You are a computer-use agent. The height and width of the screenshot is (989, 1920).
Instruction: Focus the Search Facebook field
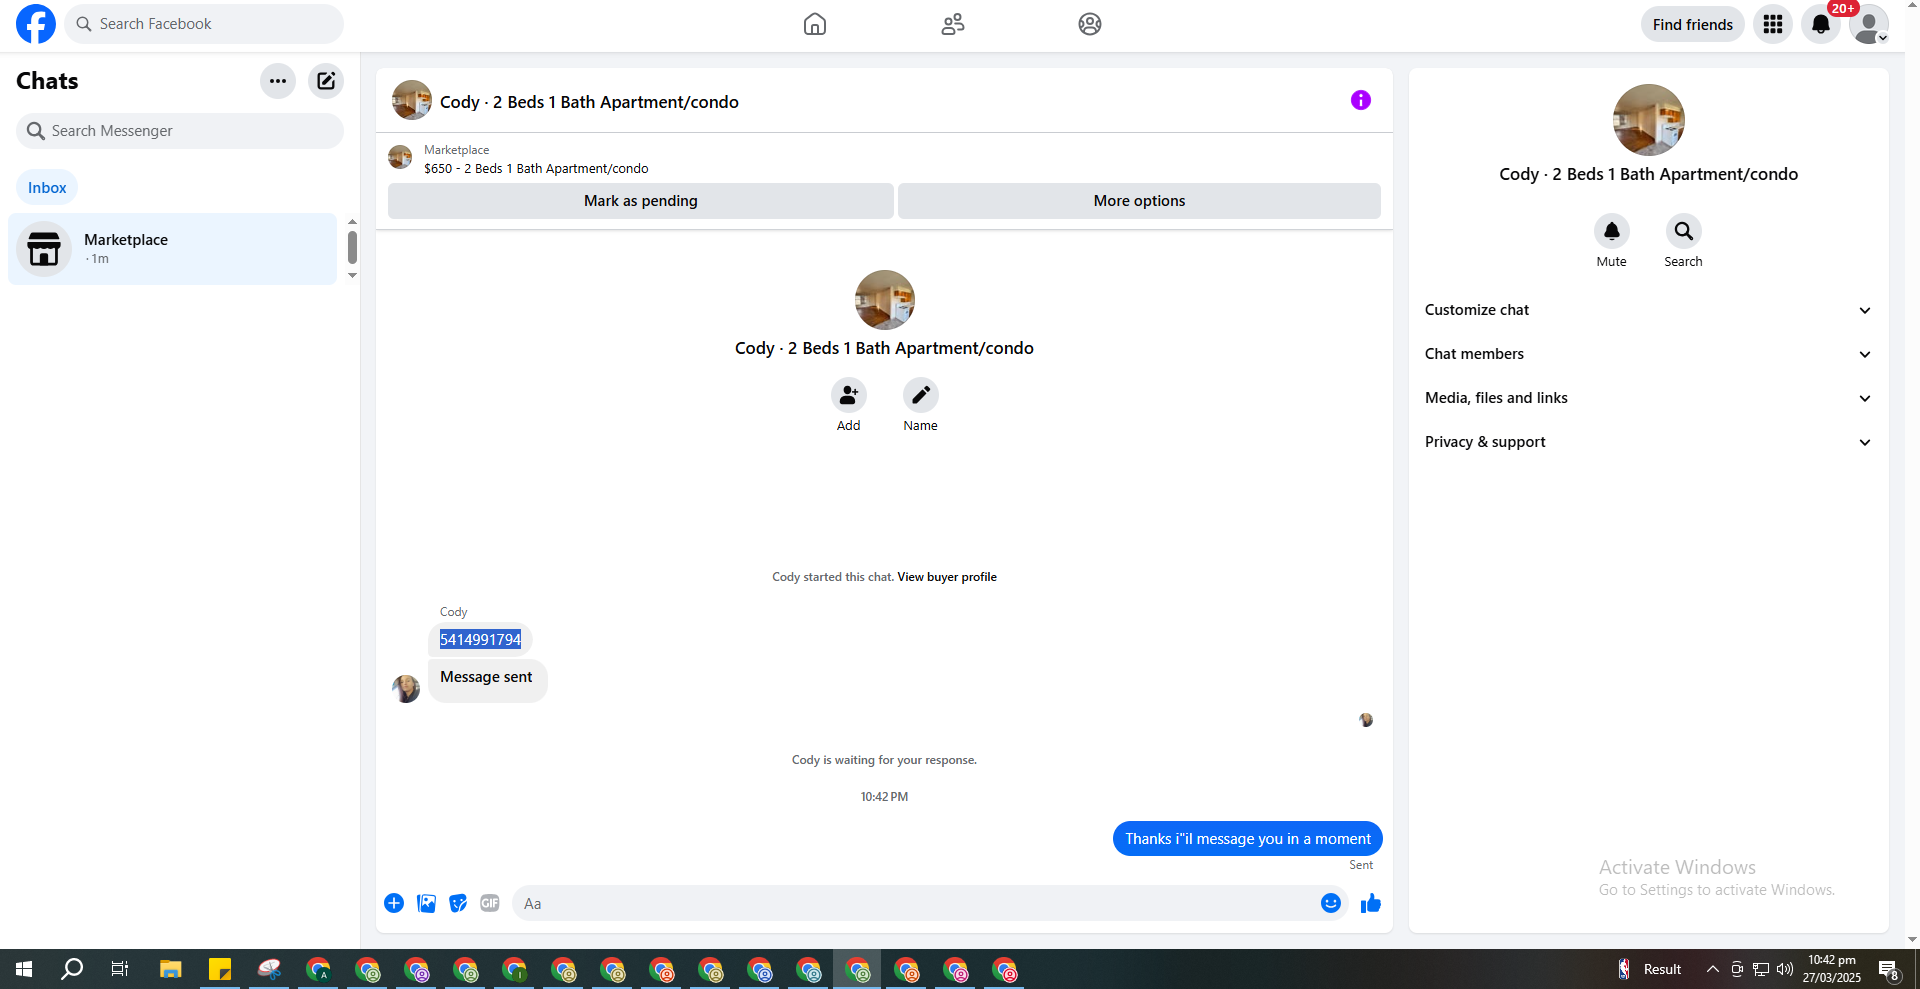(x=204, y=24)
